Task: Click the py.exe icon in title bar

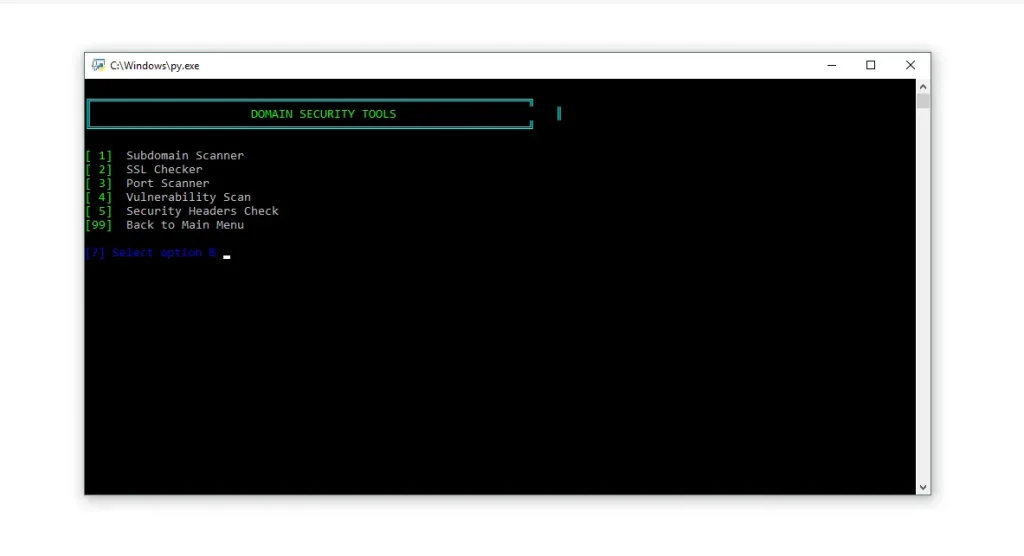Action: 99,65
